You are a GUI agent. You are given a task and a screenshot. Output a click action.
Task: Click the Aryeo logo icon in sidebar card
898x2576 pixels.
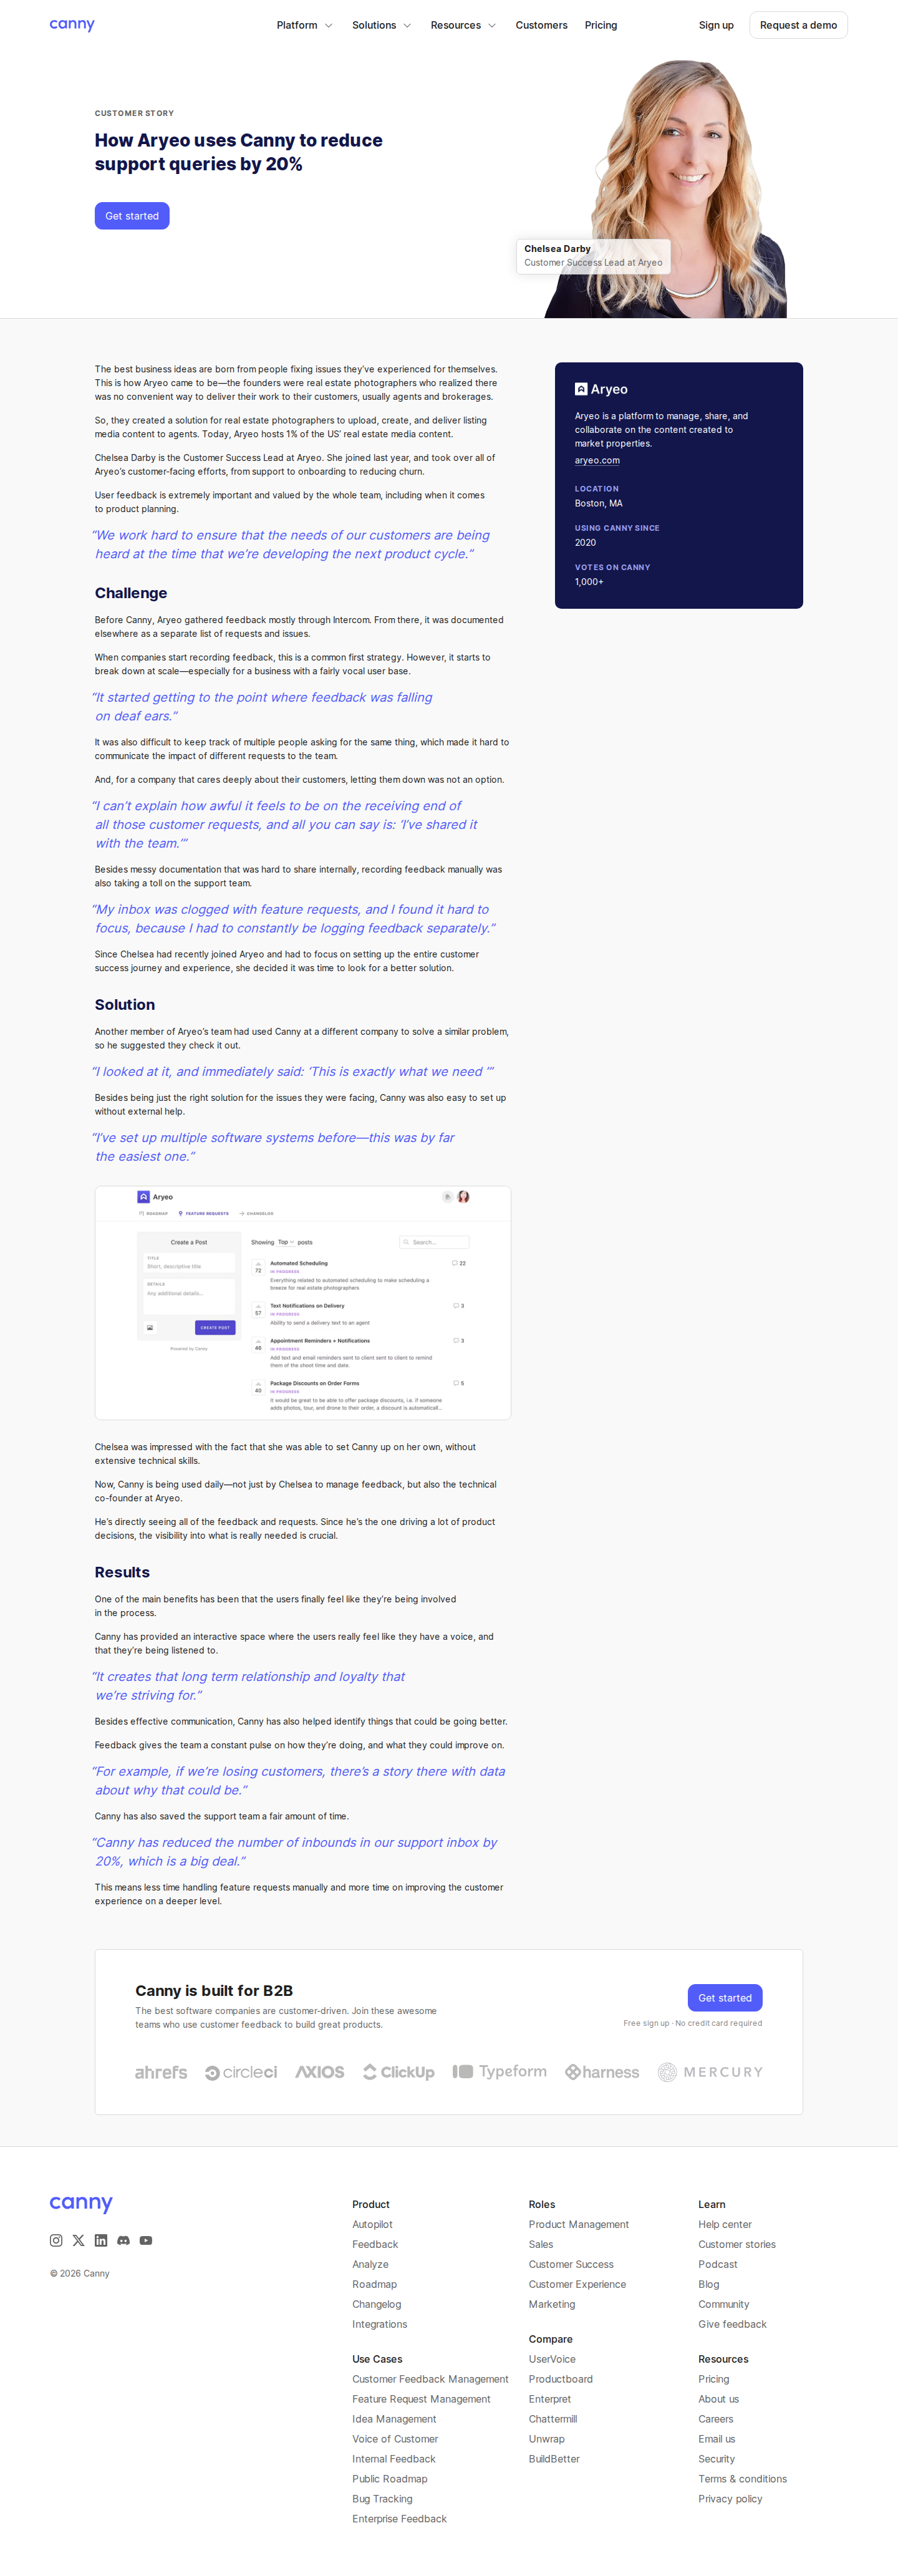point(581,389)
